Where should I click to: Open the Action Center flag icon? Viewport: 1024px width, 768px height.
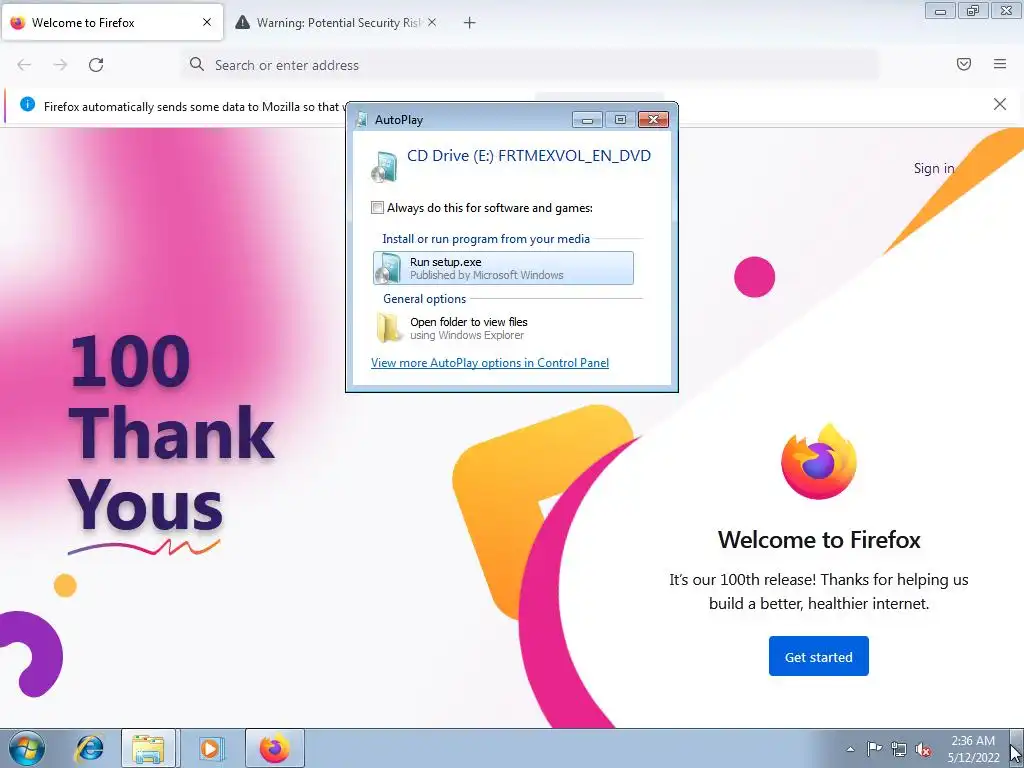tap(874, 748)
